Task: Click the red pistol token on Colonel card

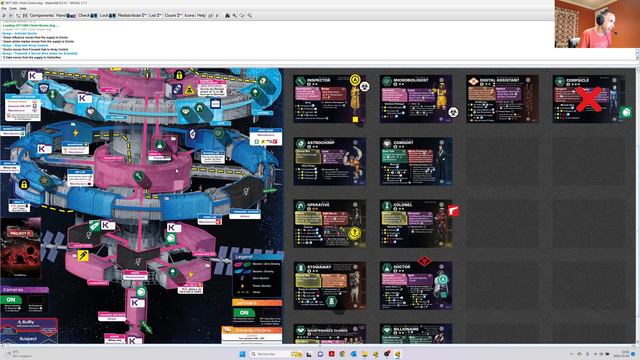Action: click(453, 210)
